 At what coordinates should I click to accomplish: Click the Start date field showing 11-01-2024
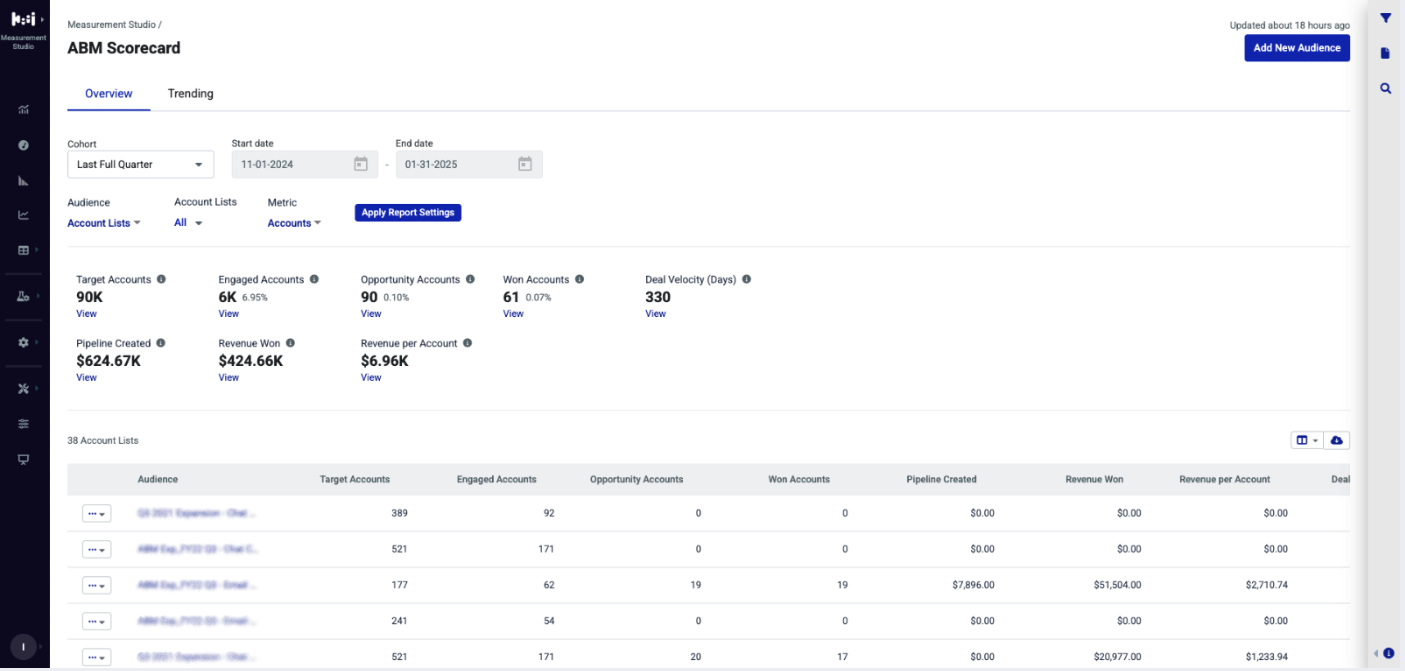305,164
